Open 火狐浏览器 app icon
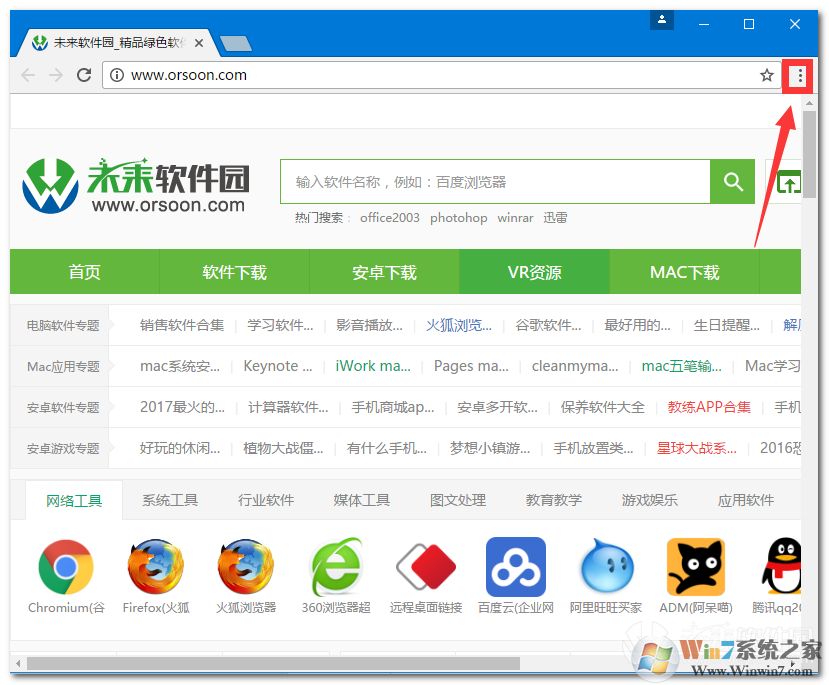Screen dimensions: 829x685 (x=246, y=567)
